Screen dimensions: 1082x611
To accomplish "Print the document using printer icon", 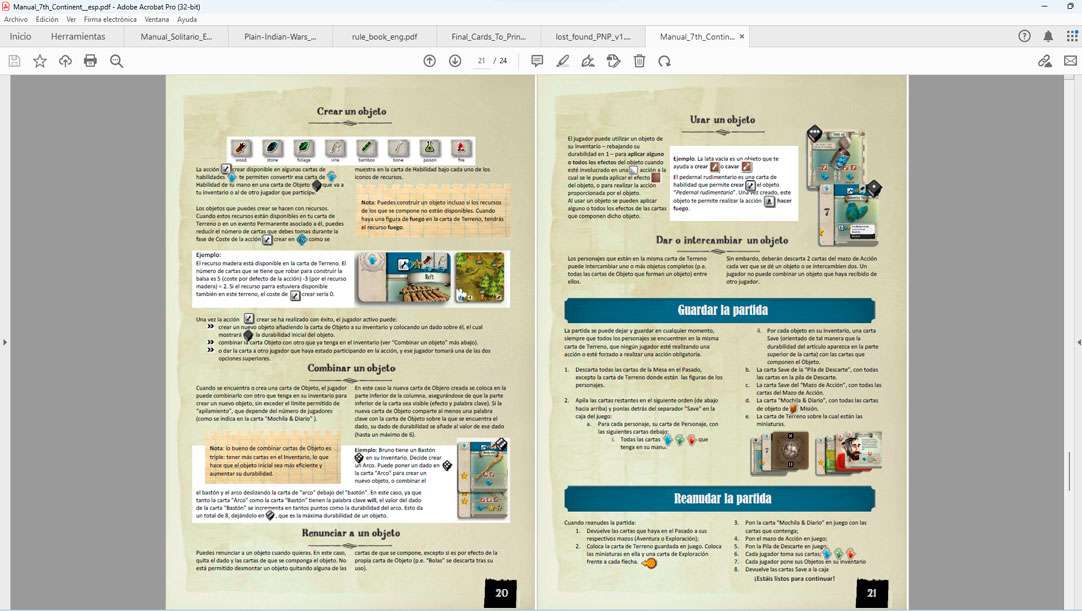I will [x=91, y=61].
